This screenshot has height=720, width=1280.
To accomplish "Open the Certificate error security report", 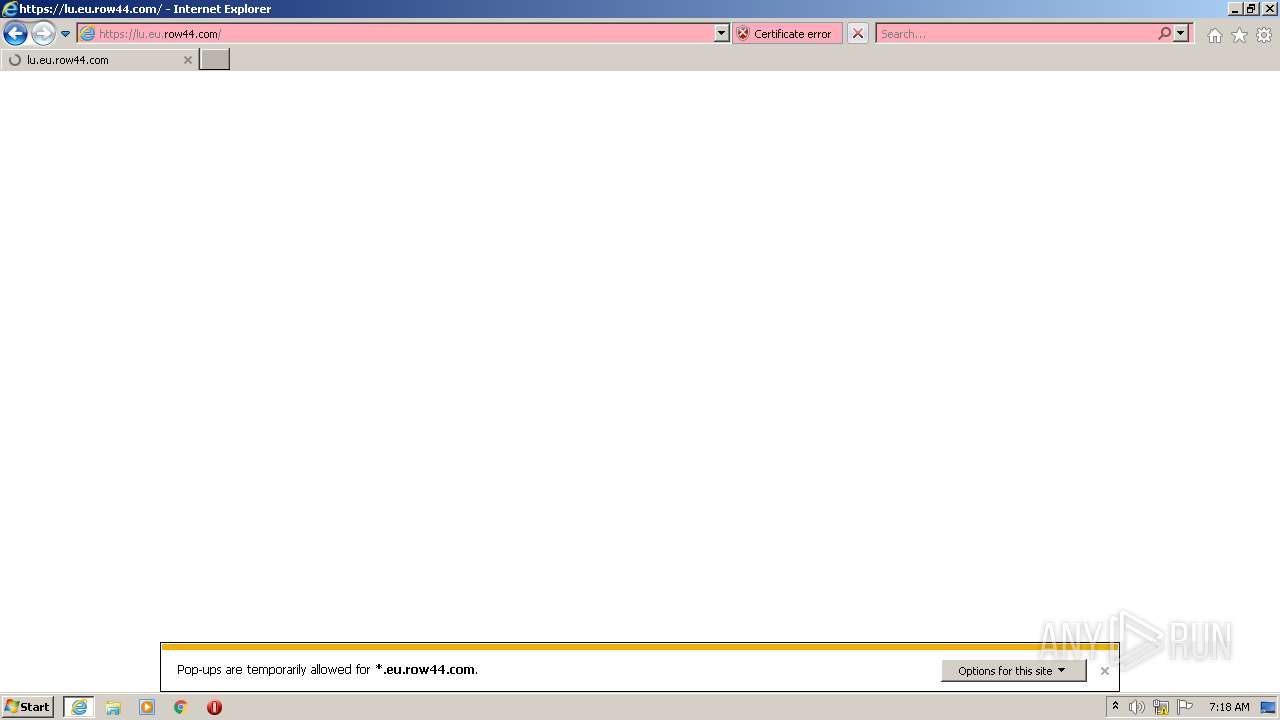I will (x=787, y=34).
